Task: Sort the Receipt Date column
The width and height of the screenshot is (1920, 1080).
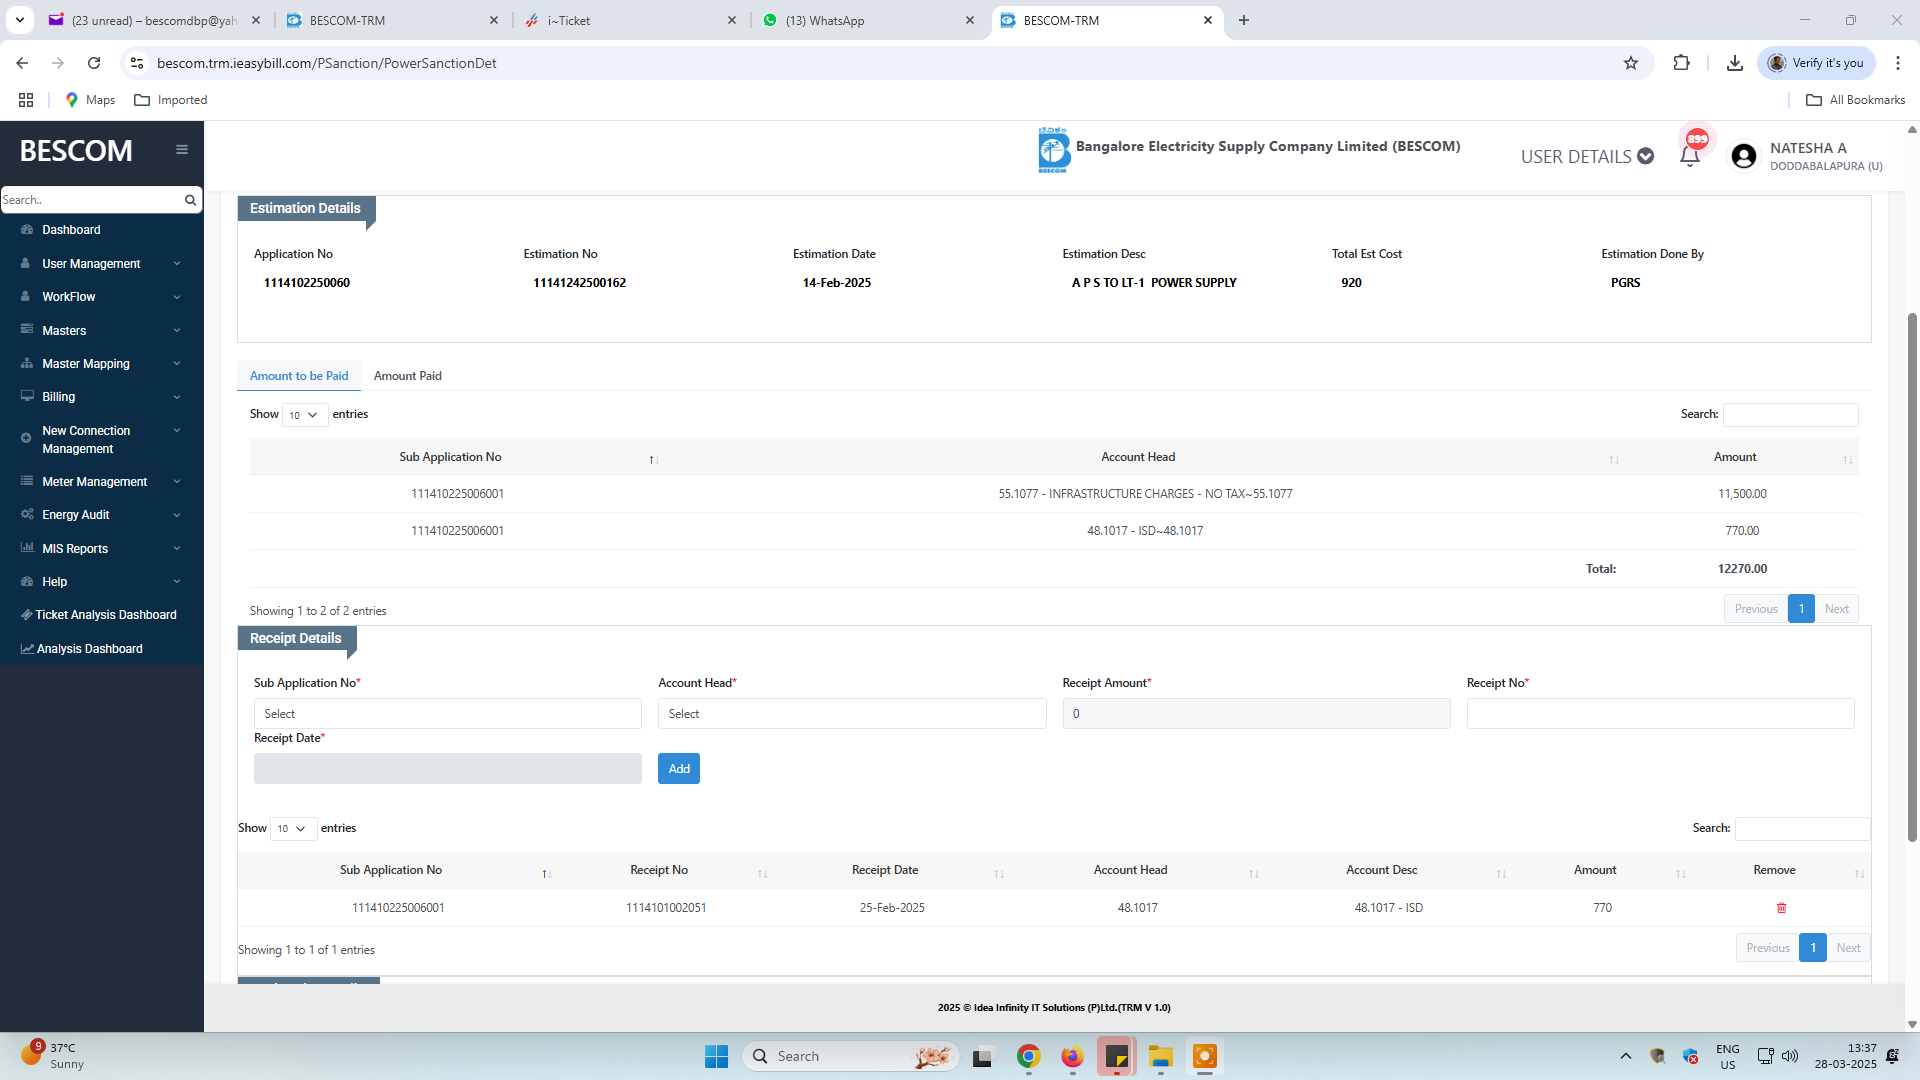Action: [x=999, y=873]
